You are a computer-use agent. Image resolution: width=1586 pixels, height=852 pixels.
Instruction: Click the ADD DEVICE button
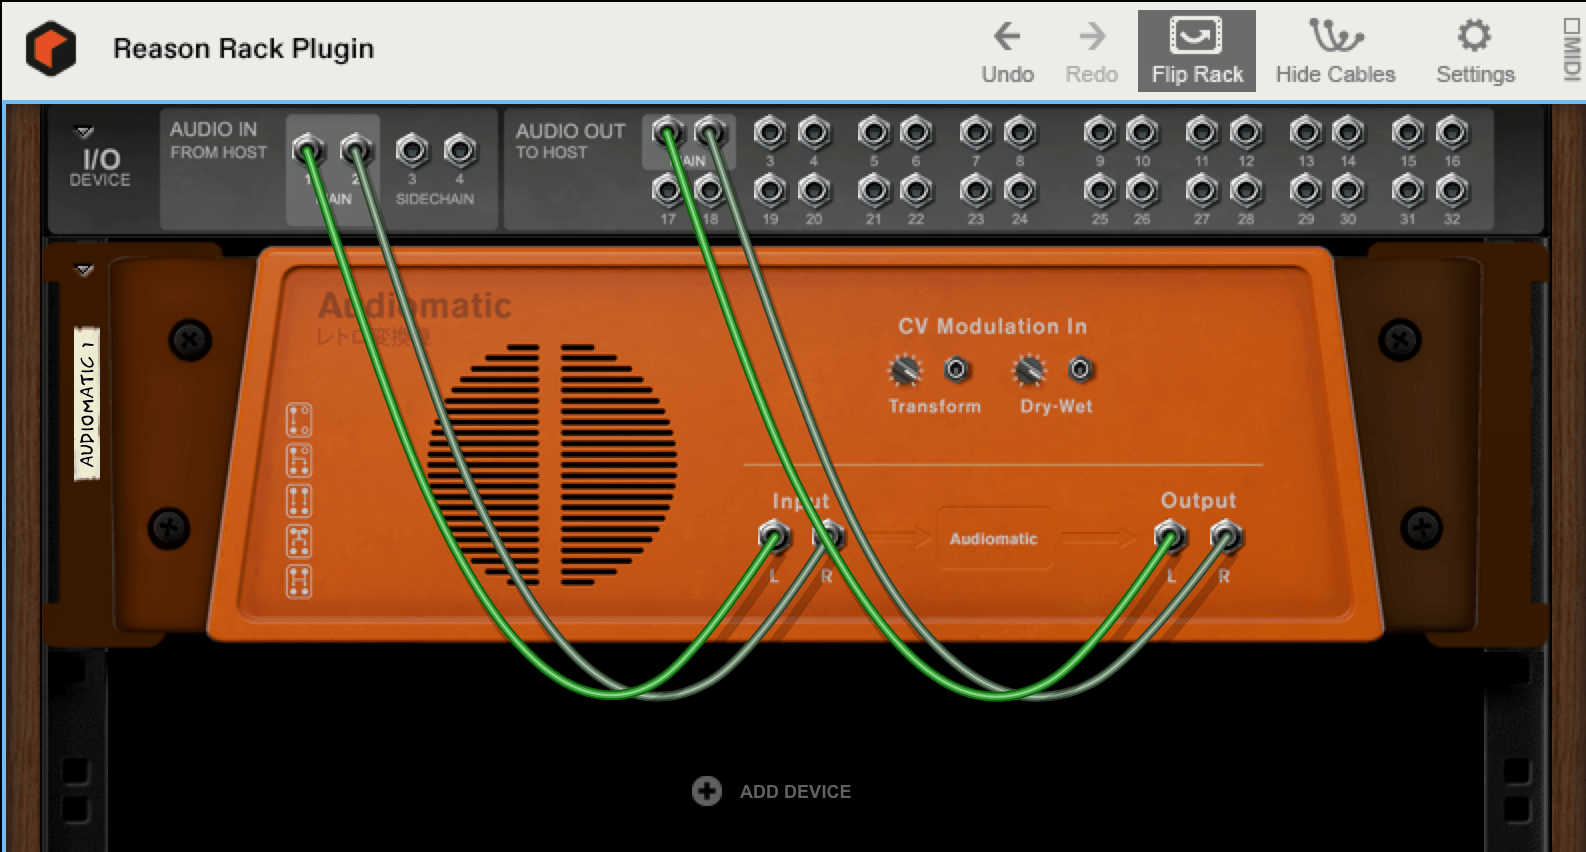point(771,791)
